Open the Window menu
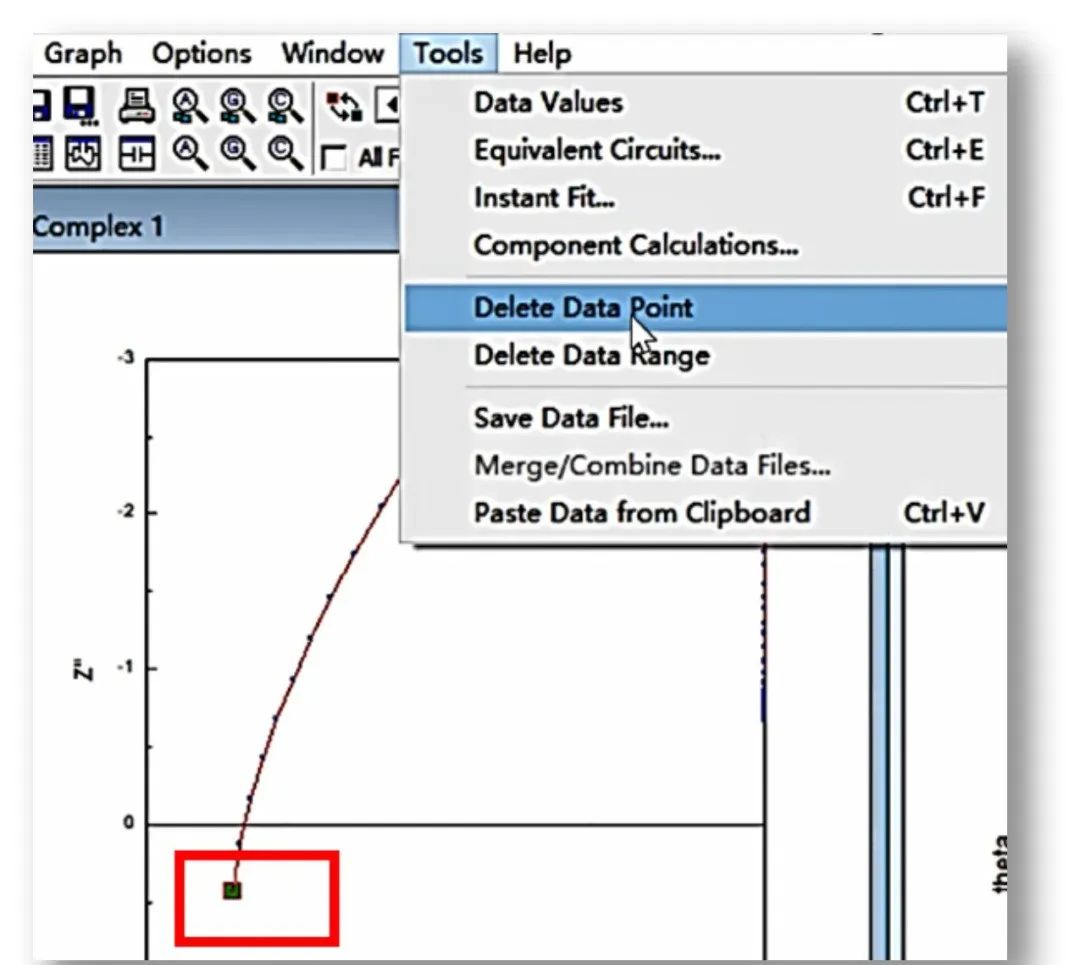The height and width of the screenshot is (965, 1080). coord(333,53)
